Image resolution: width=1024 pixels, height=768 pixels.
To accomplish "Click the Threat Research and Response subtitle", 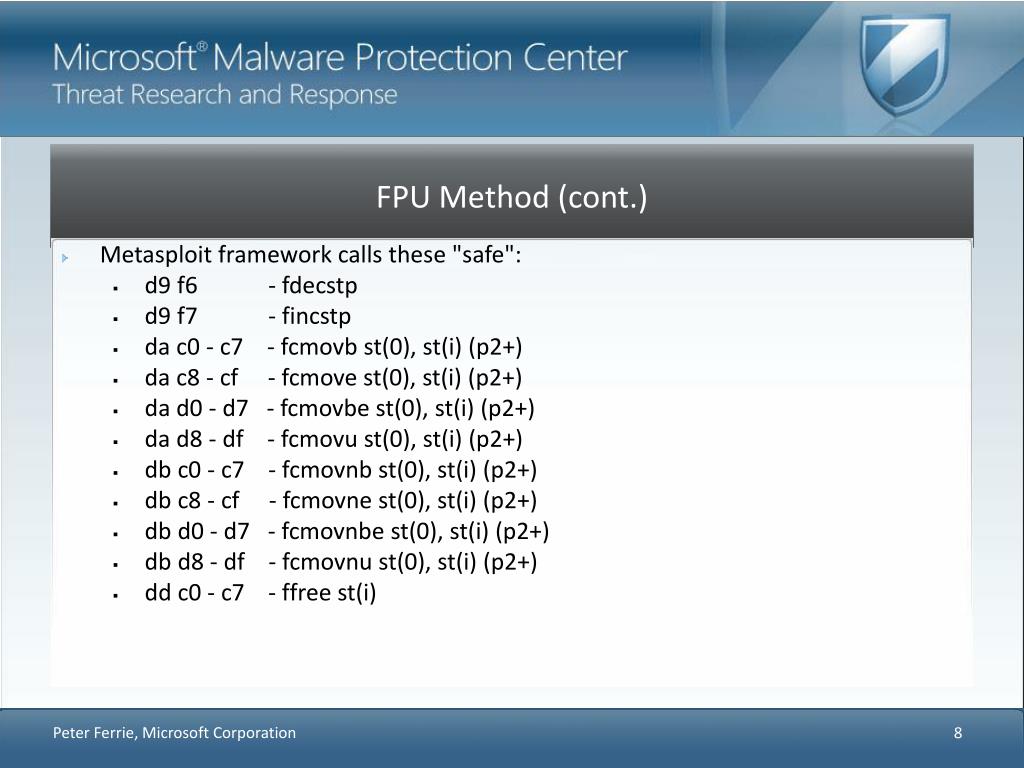I will [x=225, y=95].
